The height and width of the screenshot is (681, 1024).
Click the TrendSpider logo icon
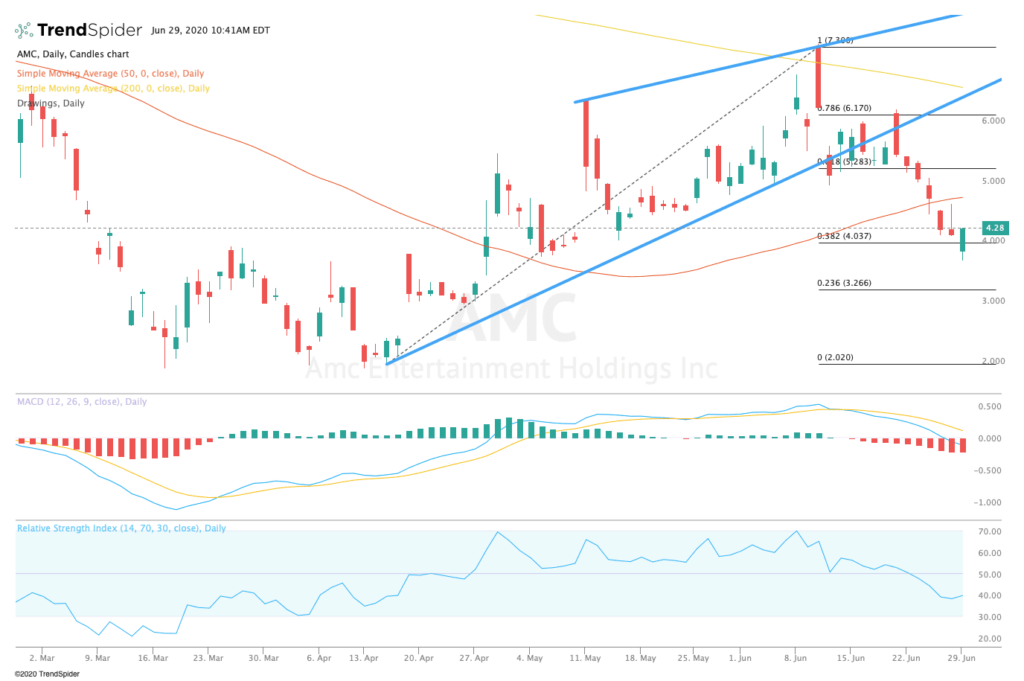click(24, 30)
